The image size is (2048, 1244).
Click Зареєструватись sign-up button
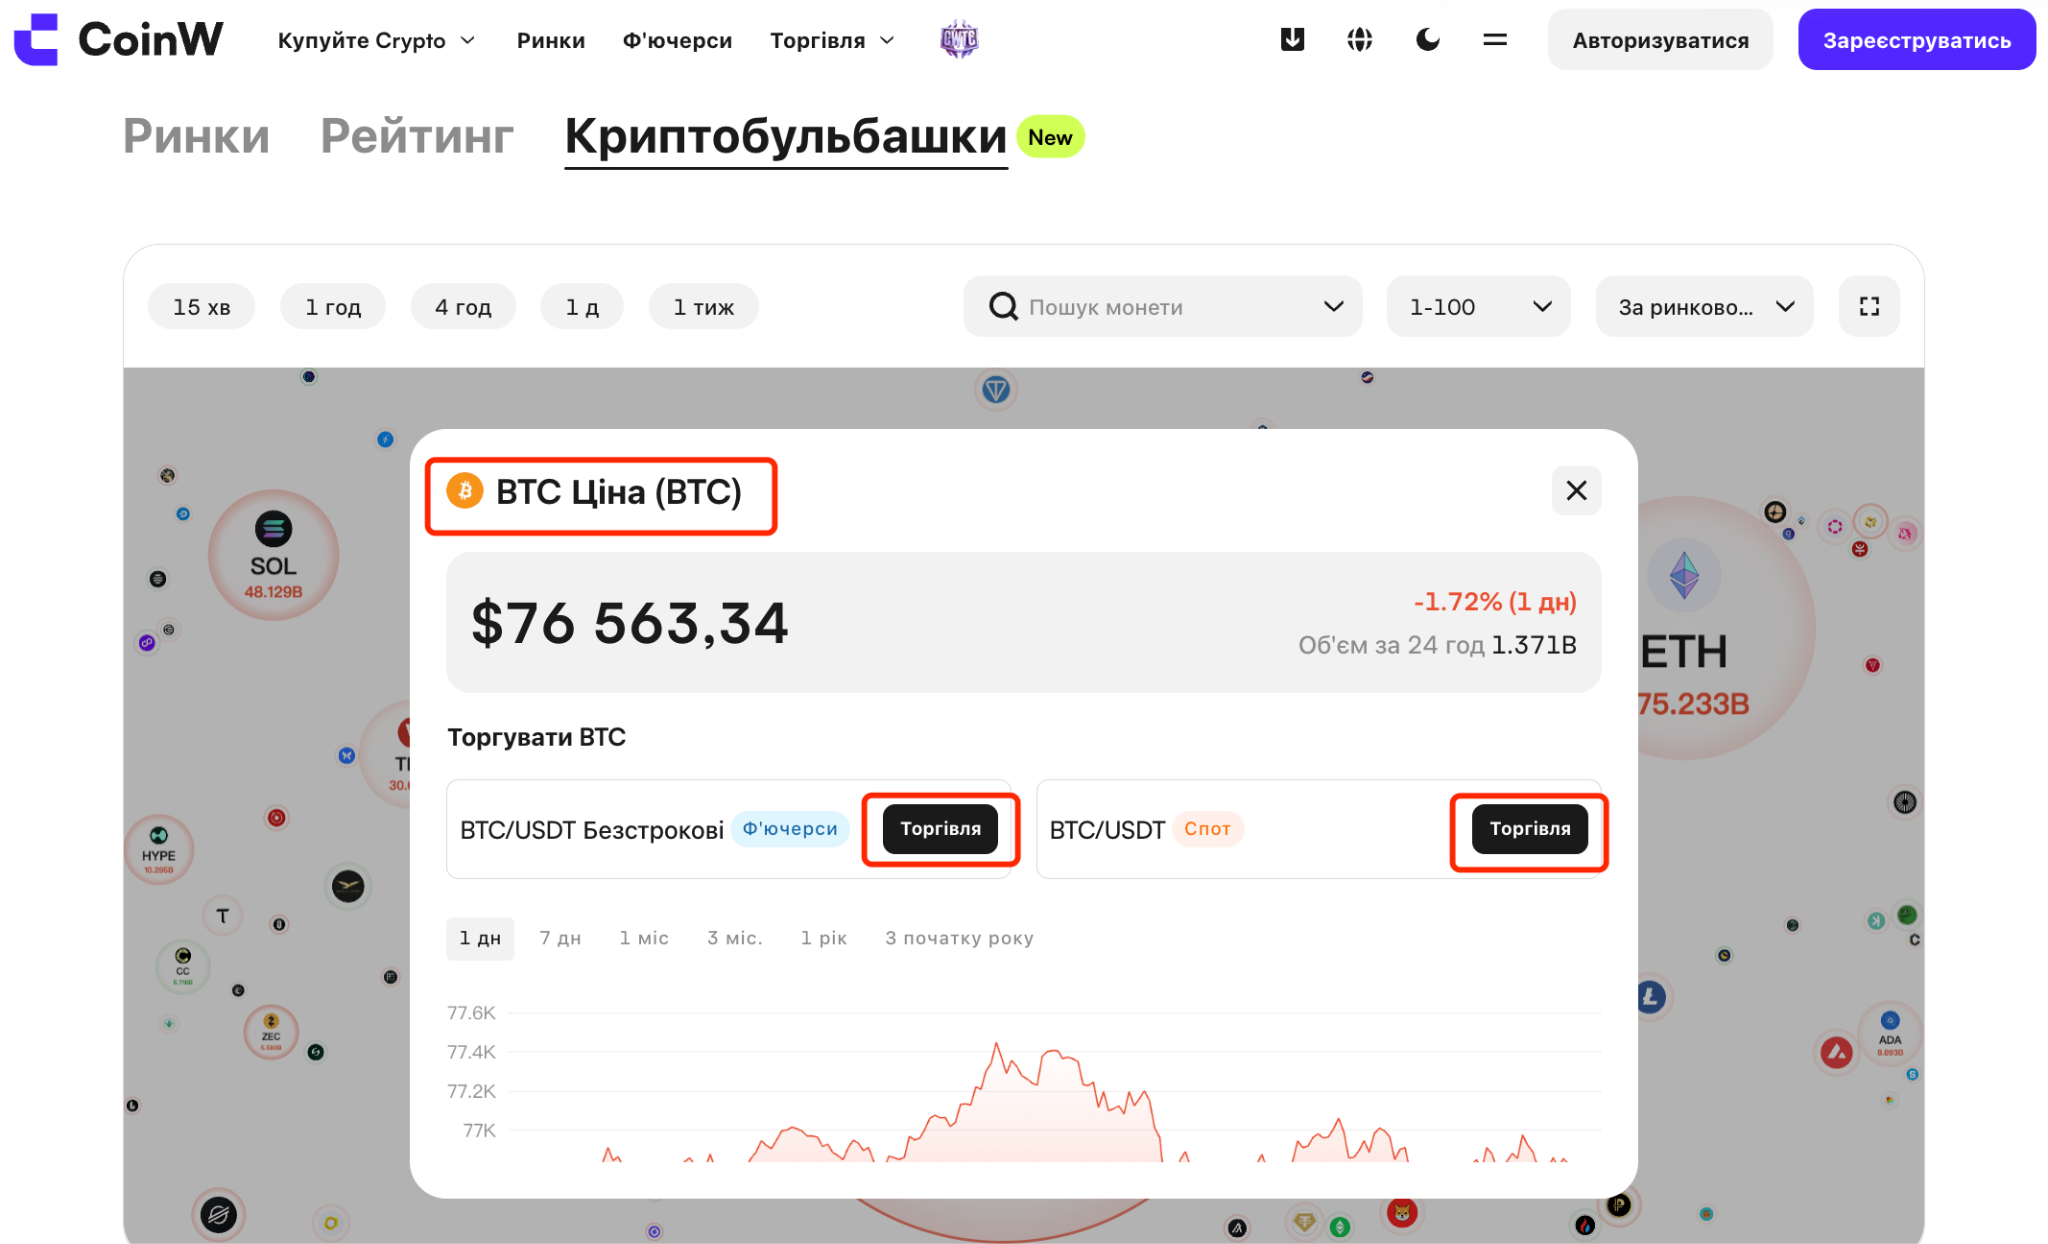[x=1916, y=40]
